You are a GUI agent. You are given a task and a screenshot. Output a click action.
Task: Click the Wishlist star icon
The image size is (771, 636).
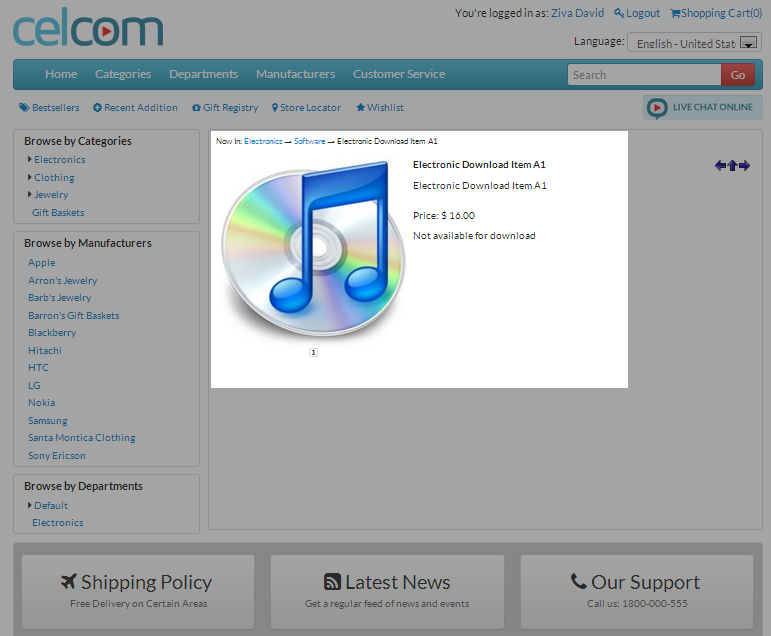360,107
